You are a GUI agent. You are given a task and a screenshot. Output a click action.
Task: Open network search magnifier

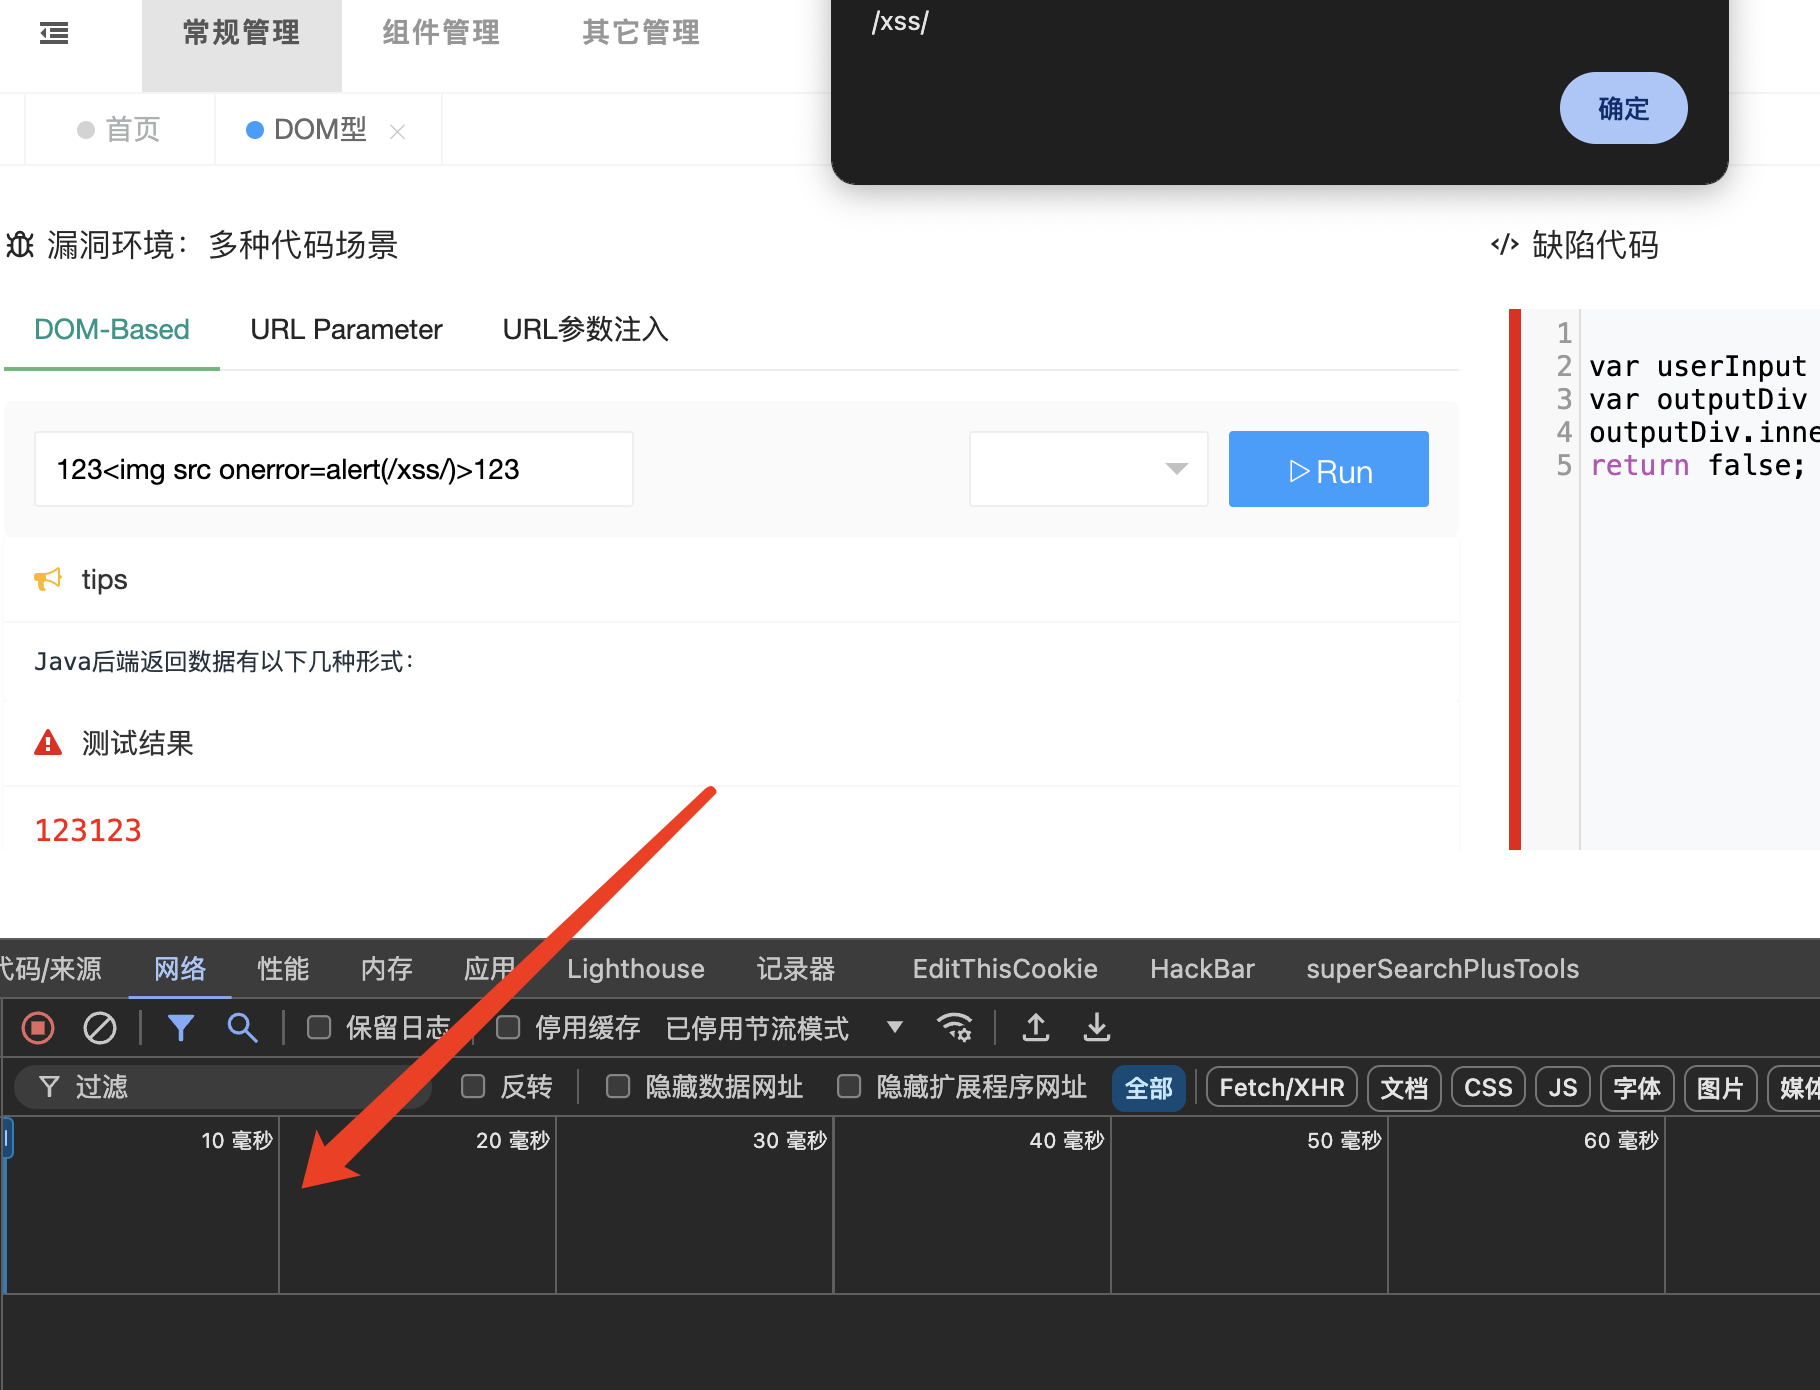242,1028
